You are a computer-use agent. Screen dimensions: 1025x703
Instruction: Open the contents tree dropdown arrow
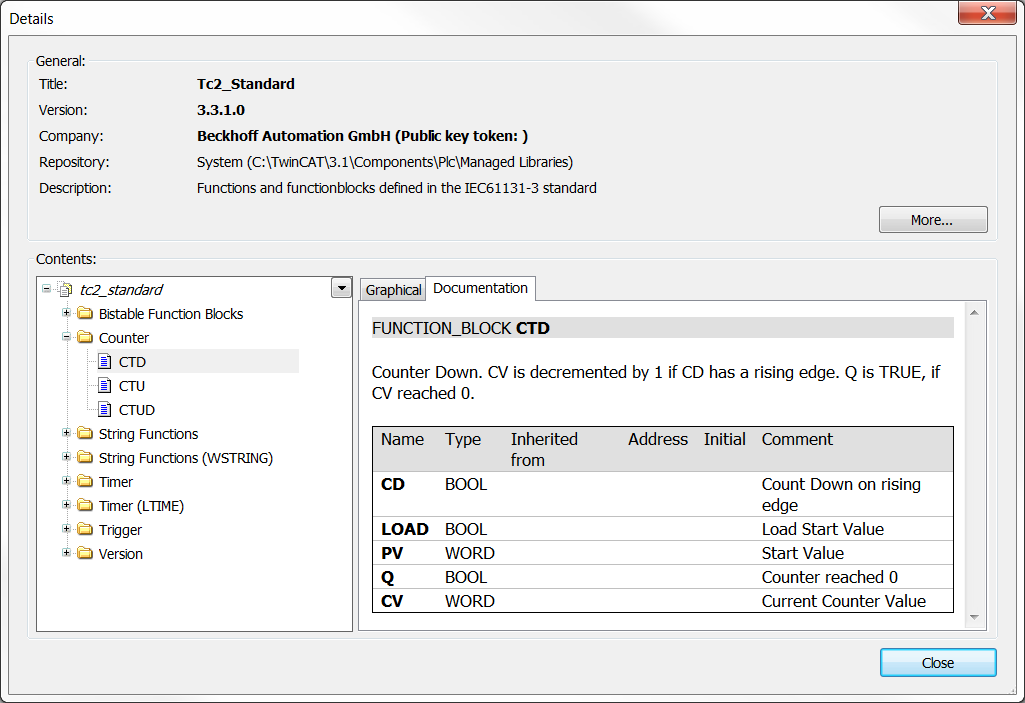click(341, 288)
